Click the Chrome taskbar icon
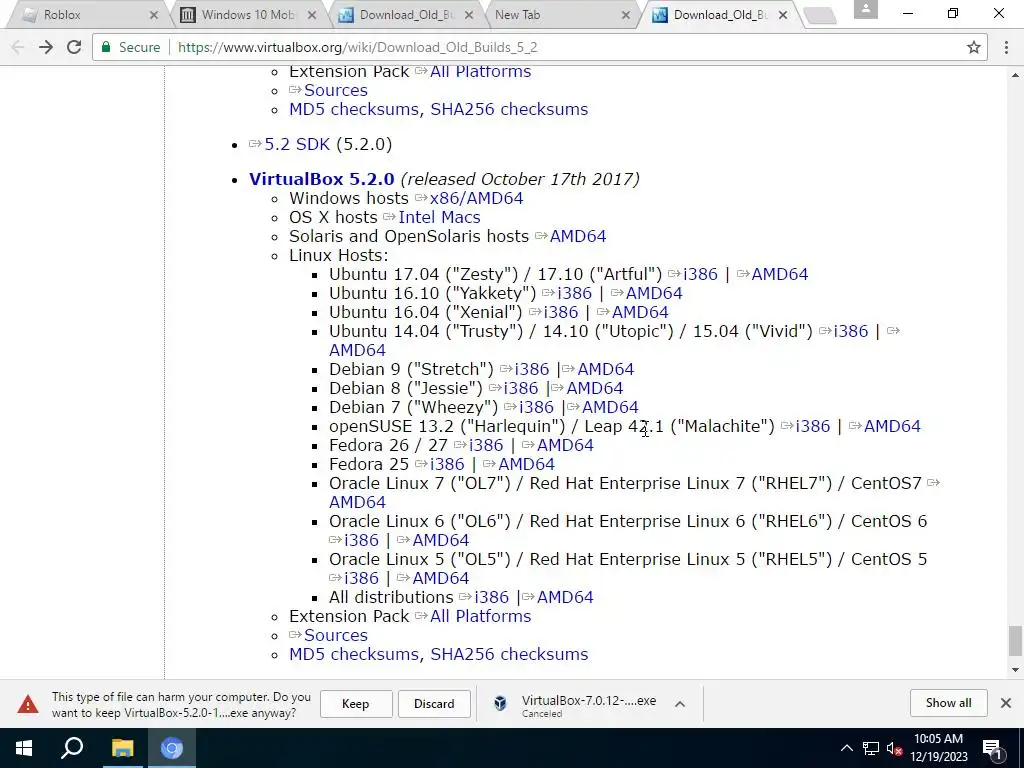1024x768 pixels. (172, 748)
